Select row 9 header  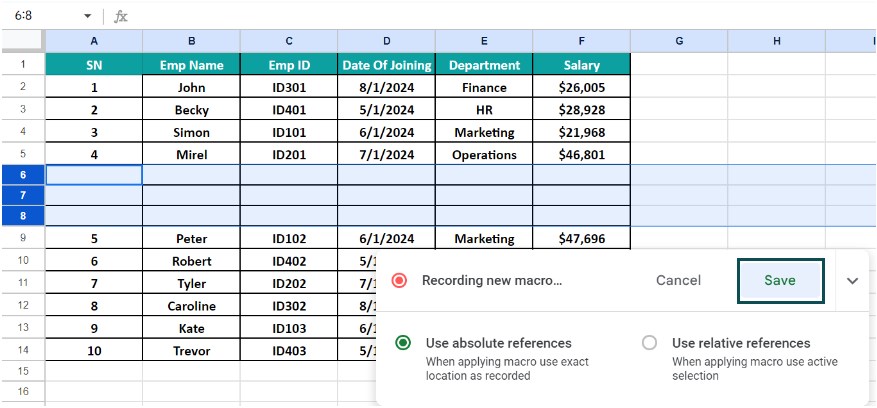[x=23, y=238]
